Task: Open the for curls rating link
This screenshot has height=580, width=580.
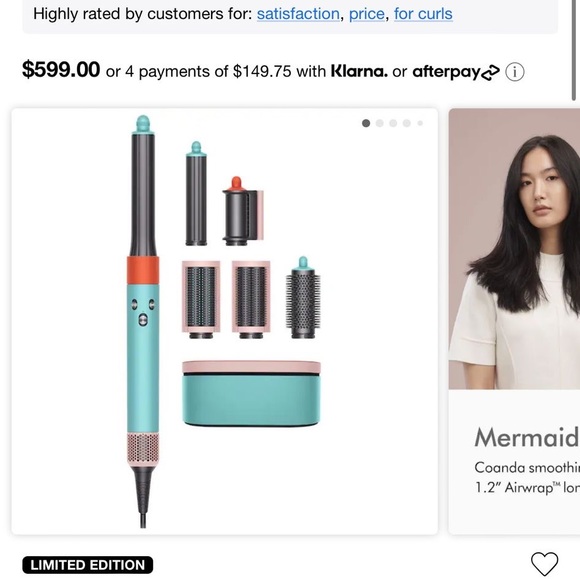Action: point(423,14)
